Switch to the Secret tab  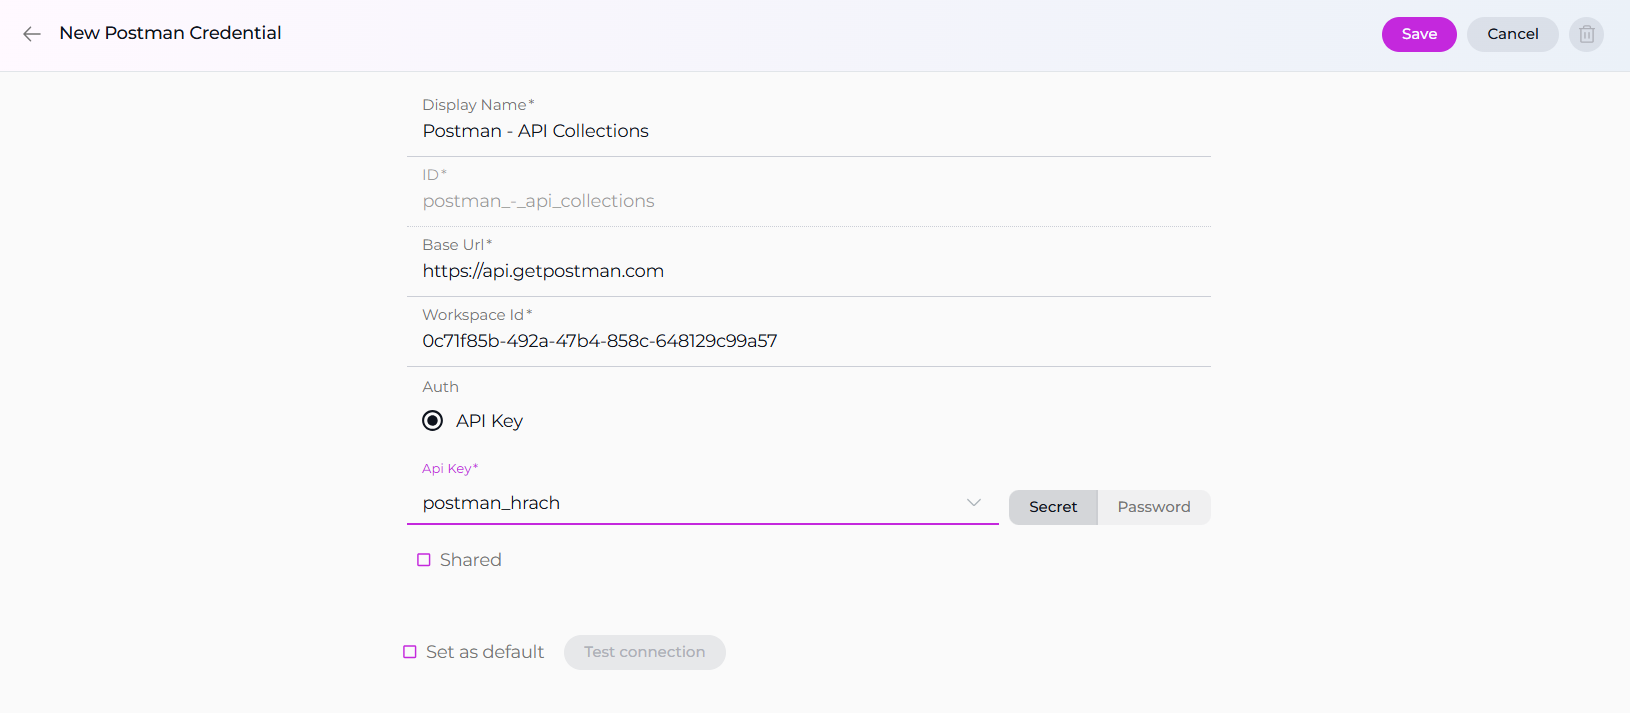coord(1053,507)
